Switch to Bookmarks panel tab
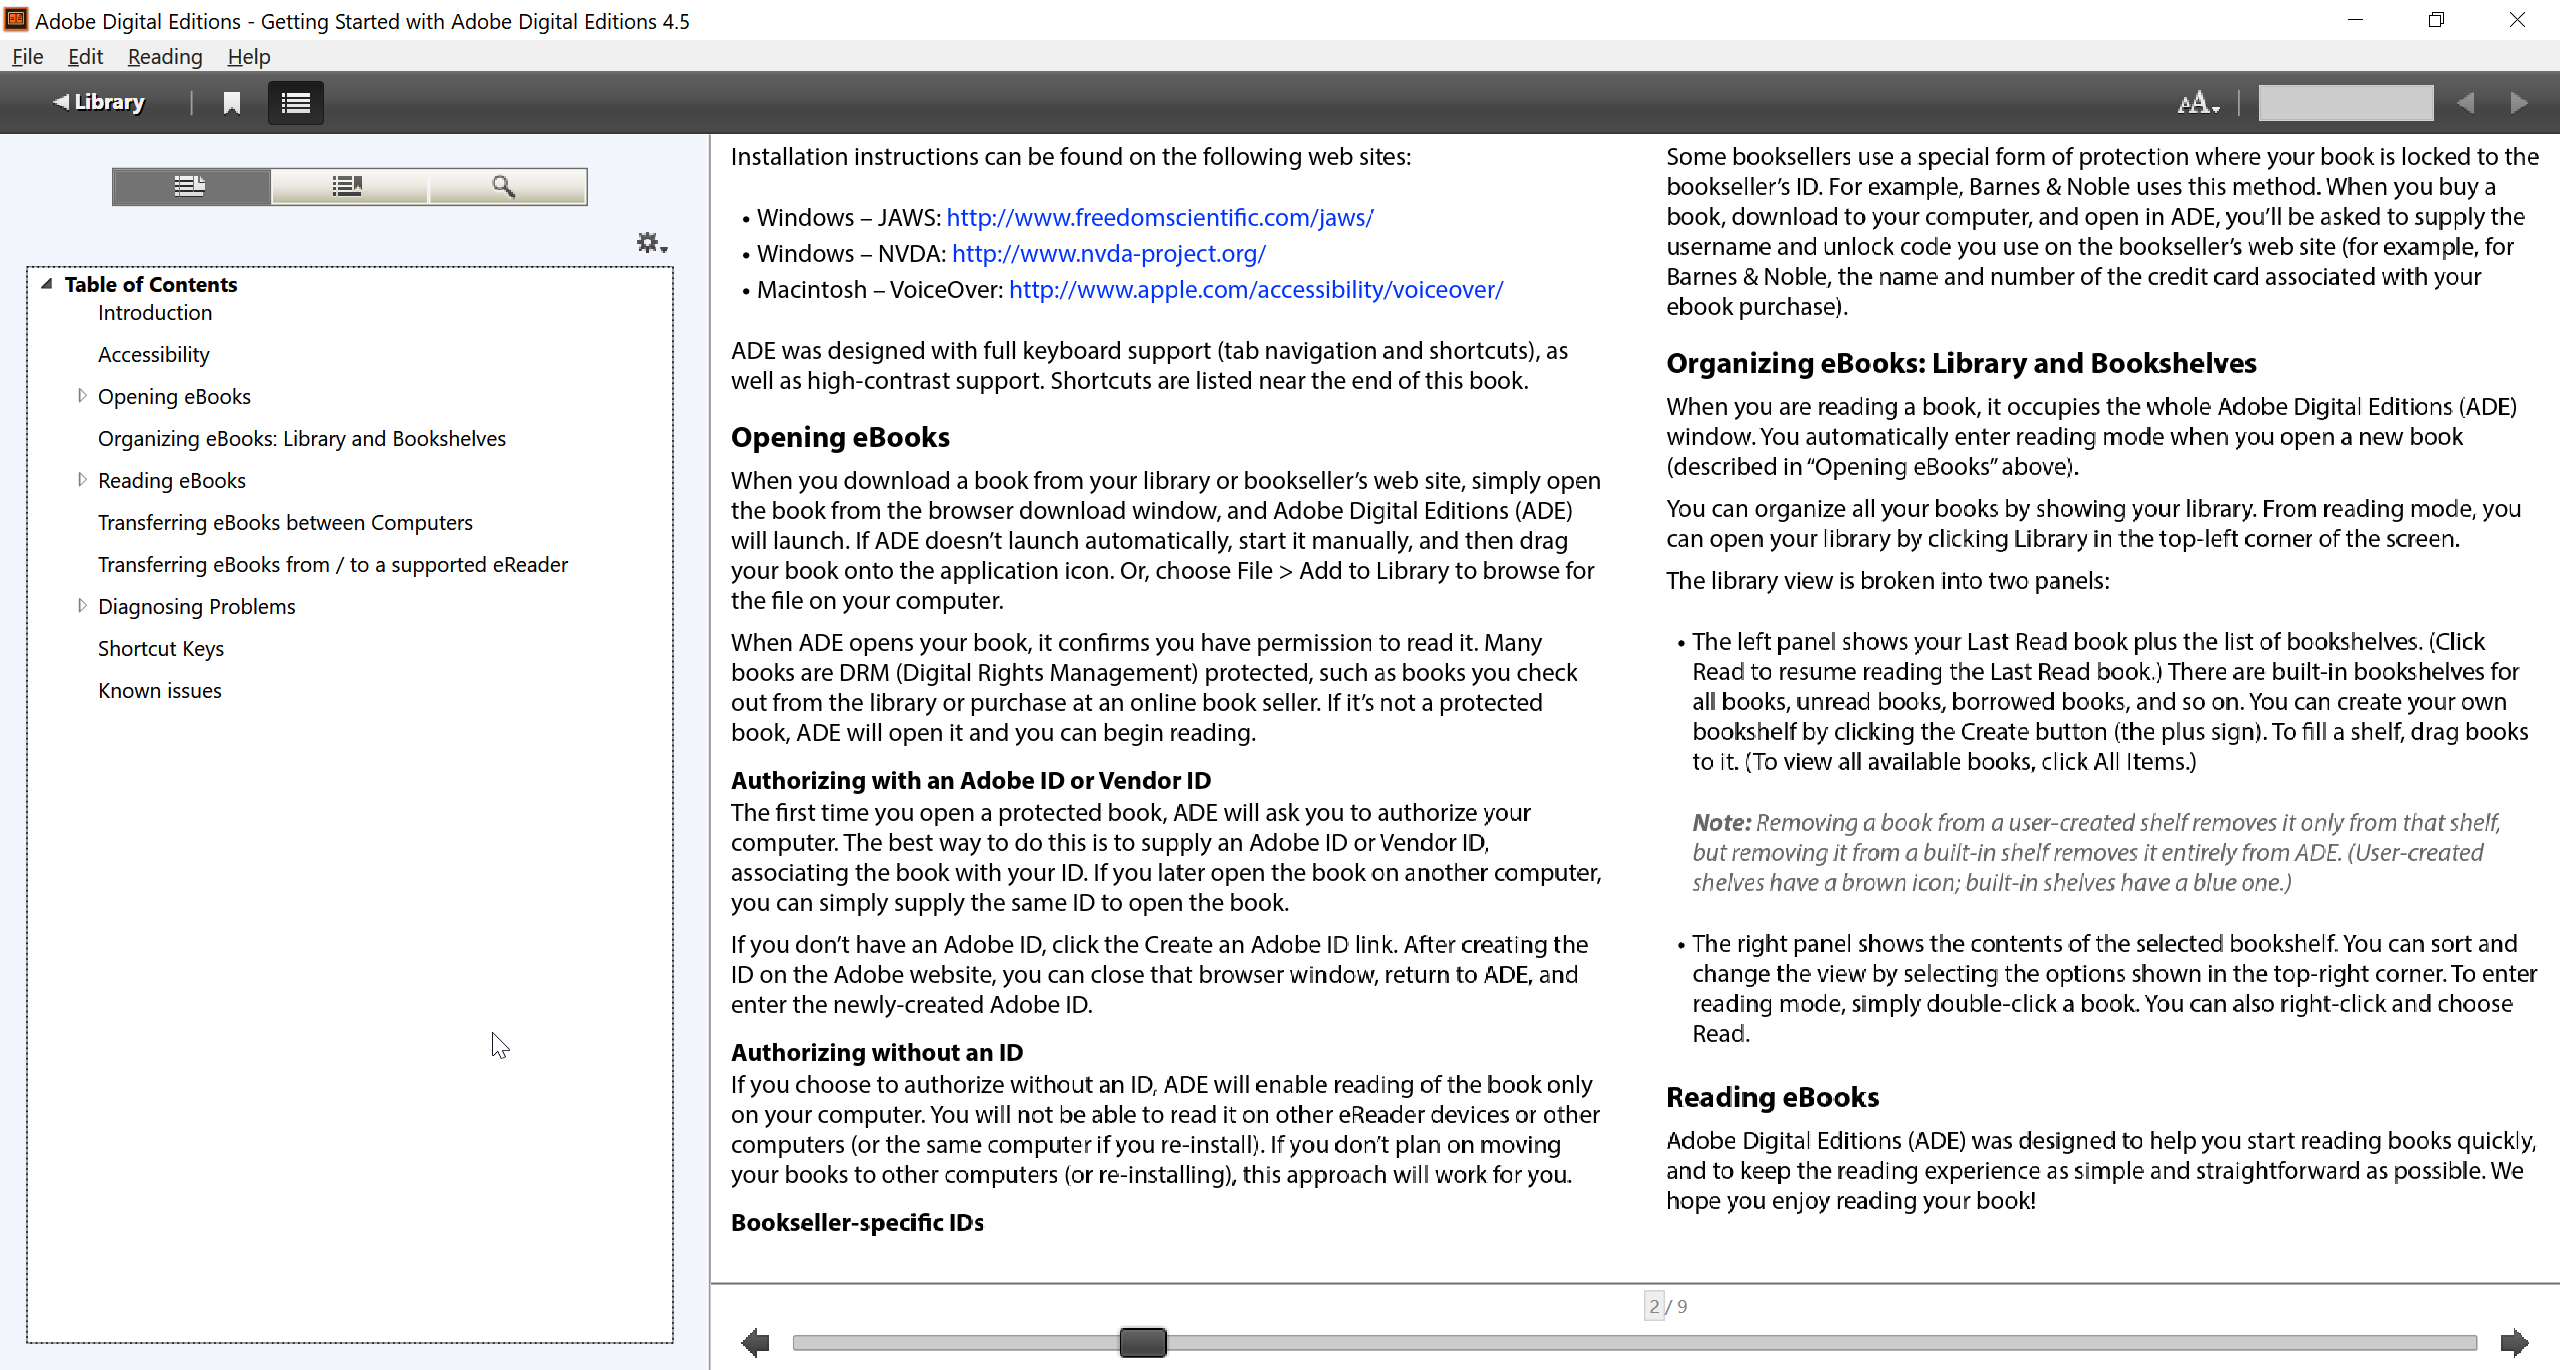The height and width of the screenshot is (1370, 2560). click(x=348, y=187)
